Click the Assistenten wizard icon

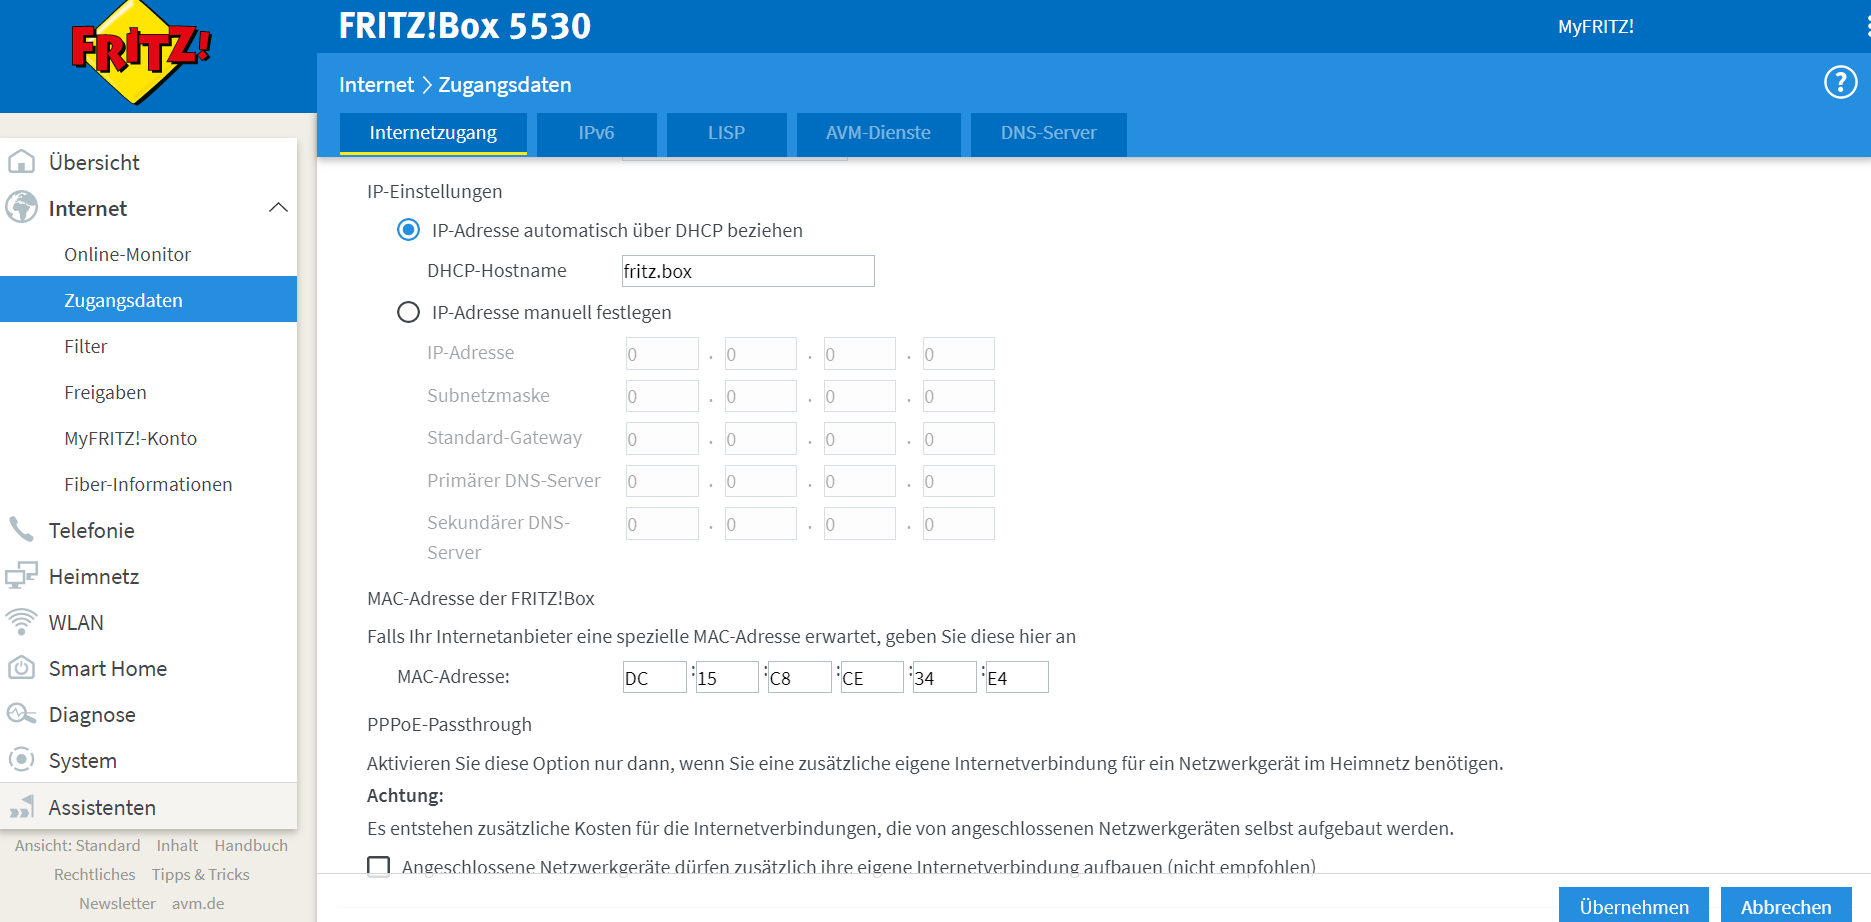click(x=21, y=807)
